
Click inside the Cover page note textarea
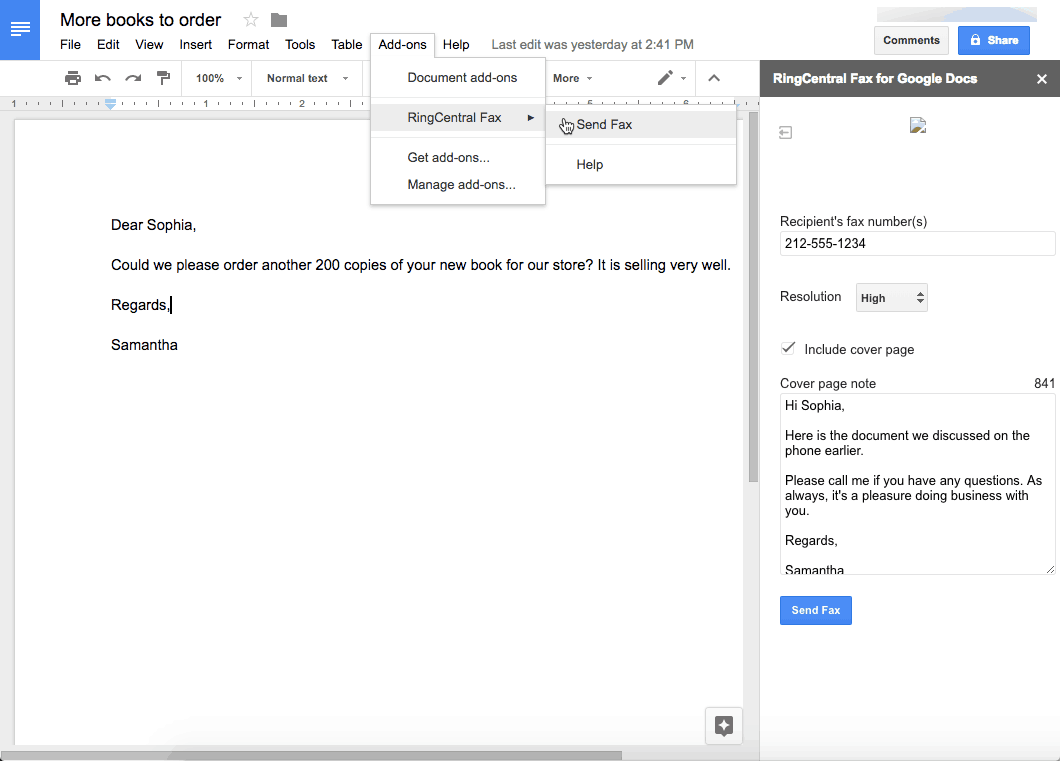[x=917, y=484]
